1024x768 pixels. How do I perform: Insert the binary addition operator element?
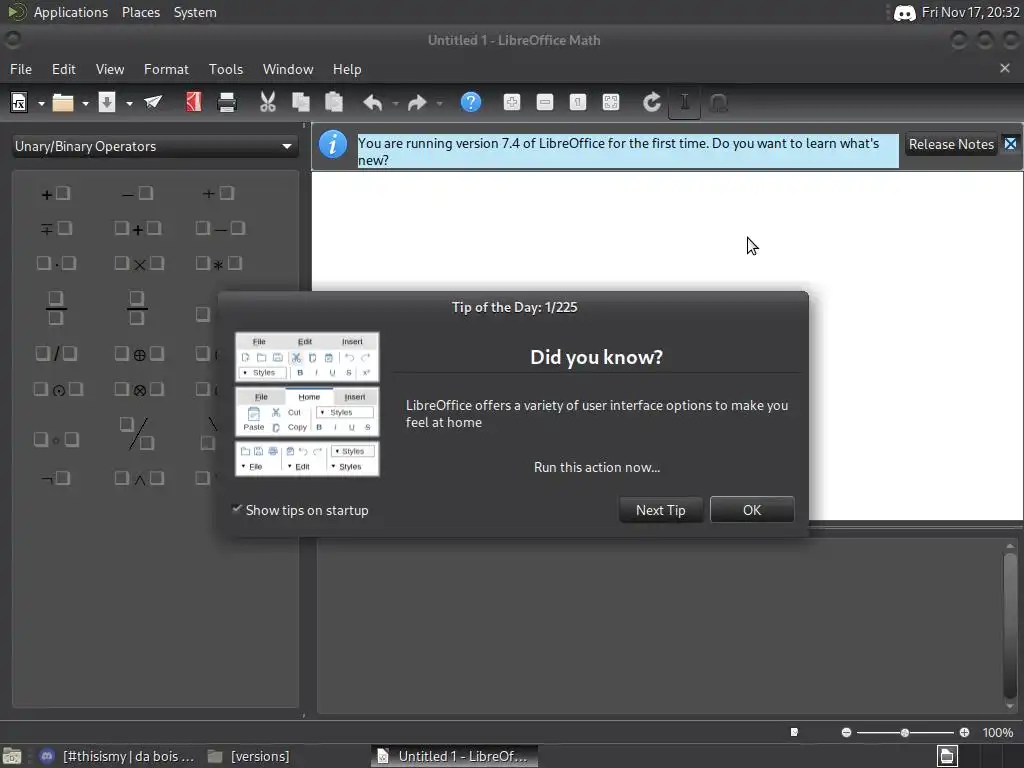pos(137,228)
